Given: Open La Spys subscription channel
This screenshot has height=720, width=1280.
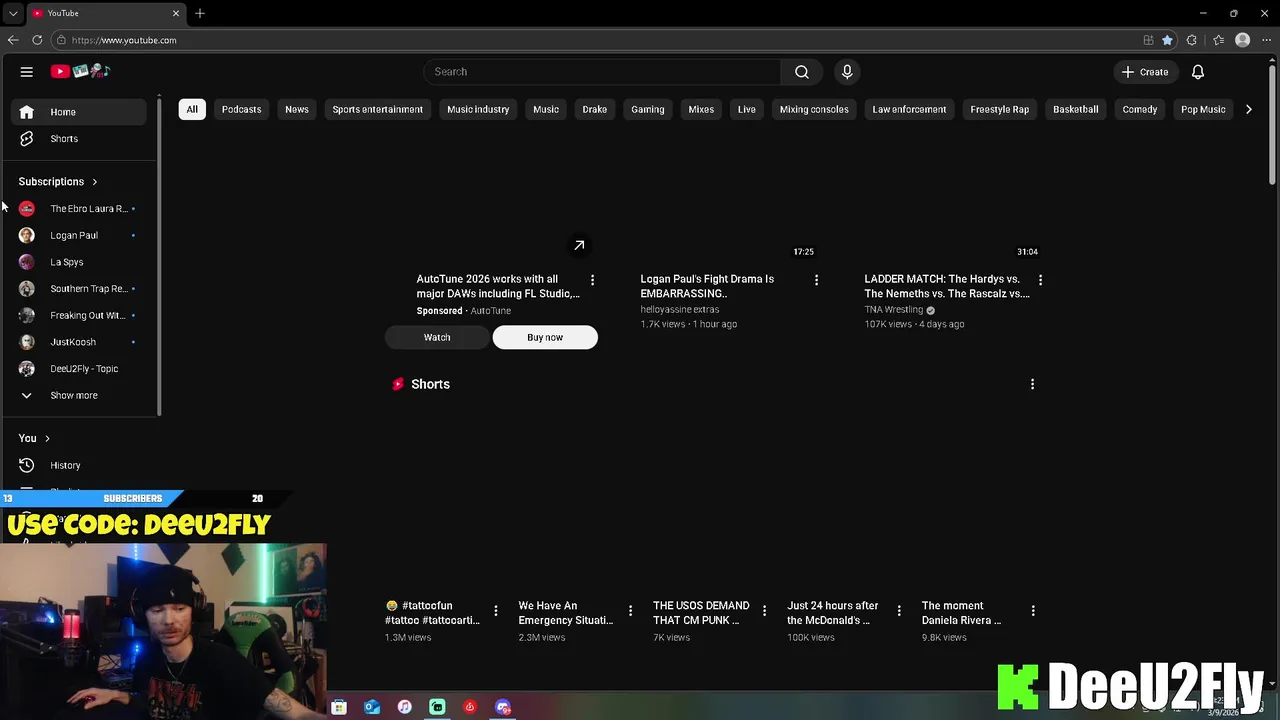Looking at the screenshot, I should (80, 262).
